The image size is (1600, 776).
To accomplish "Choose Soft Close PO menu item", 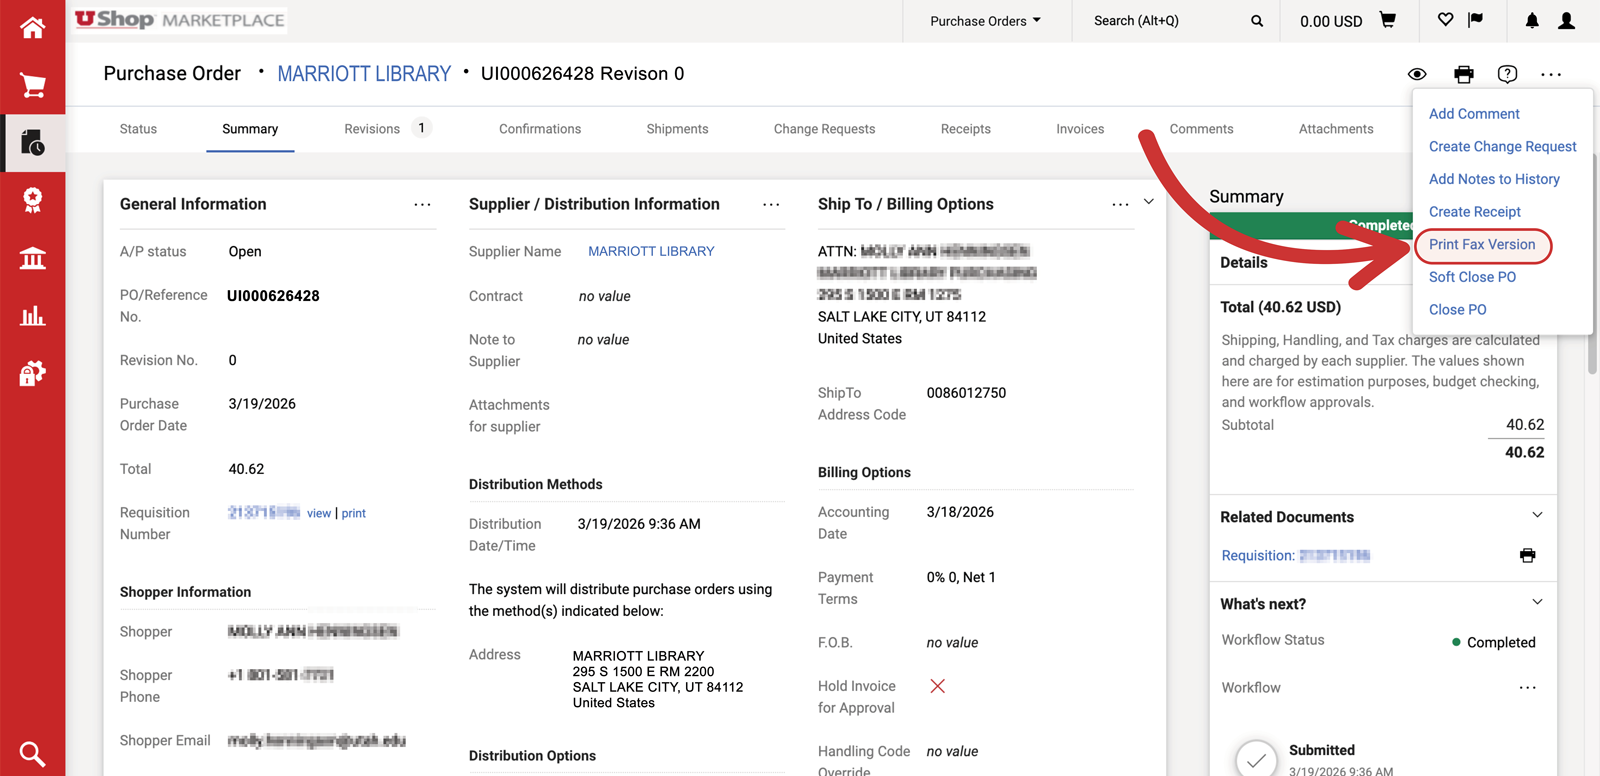I will (x=1472, y=277).
